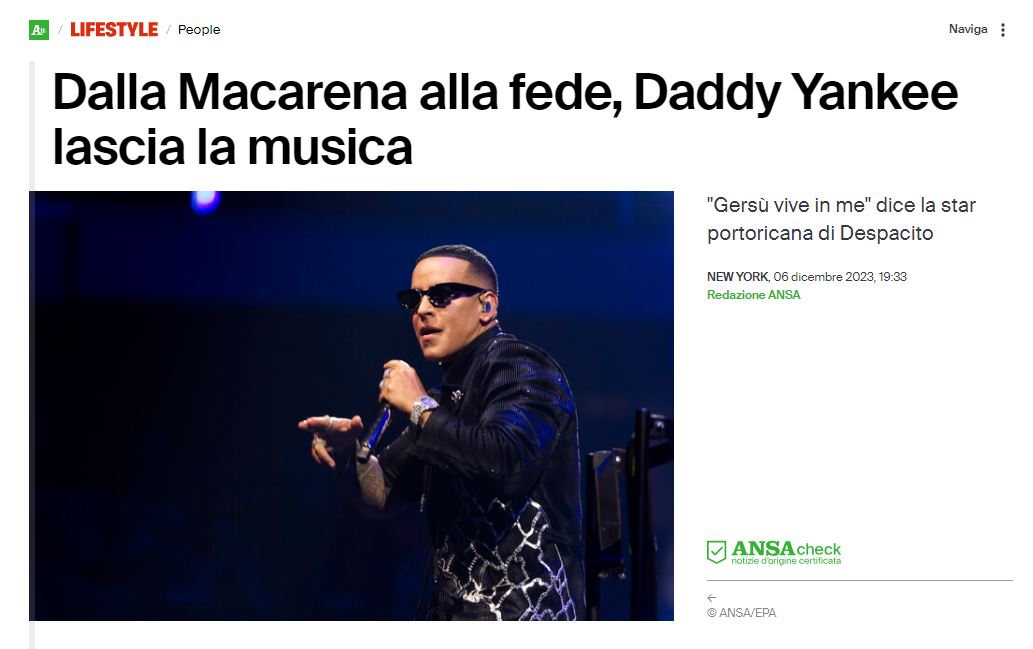
Task: Click the divider line under ANSAcheck
Action: pos(860,580)
